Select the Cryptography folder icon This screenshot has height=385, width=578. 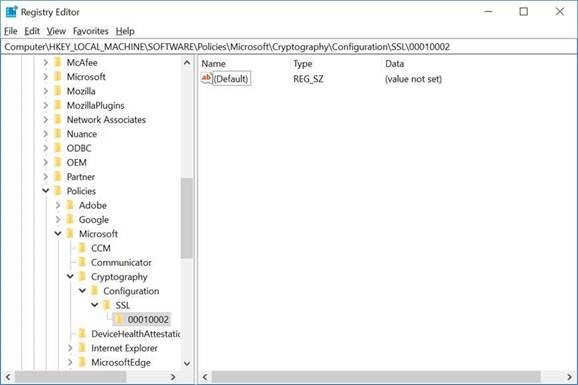tap(83, 276)
